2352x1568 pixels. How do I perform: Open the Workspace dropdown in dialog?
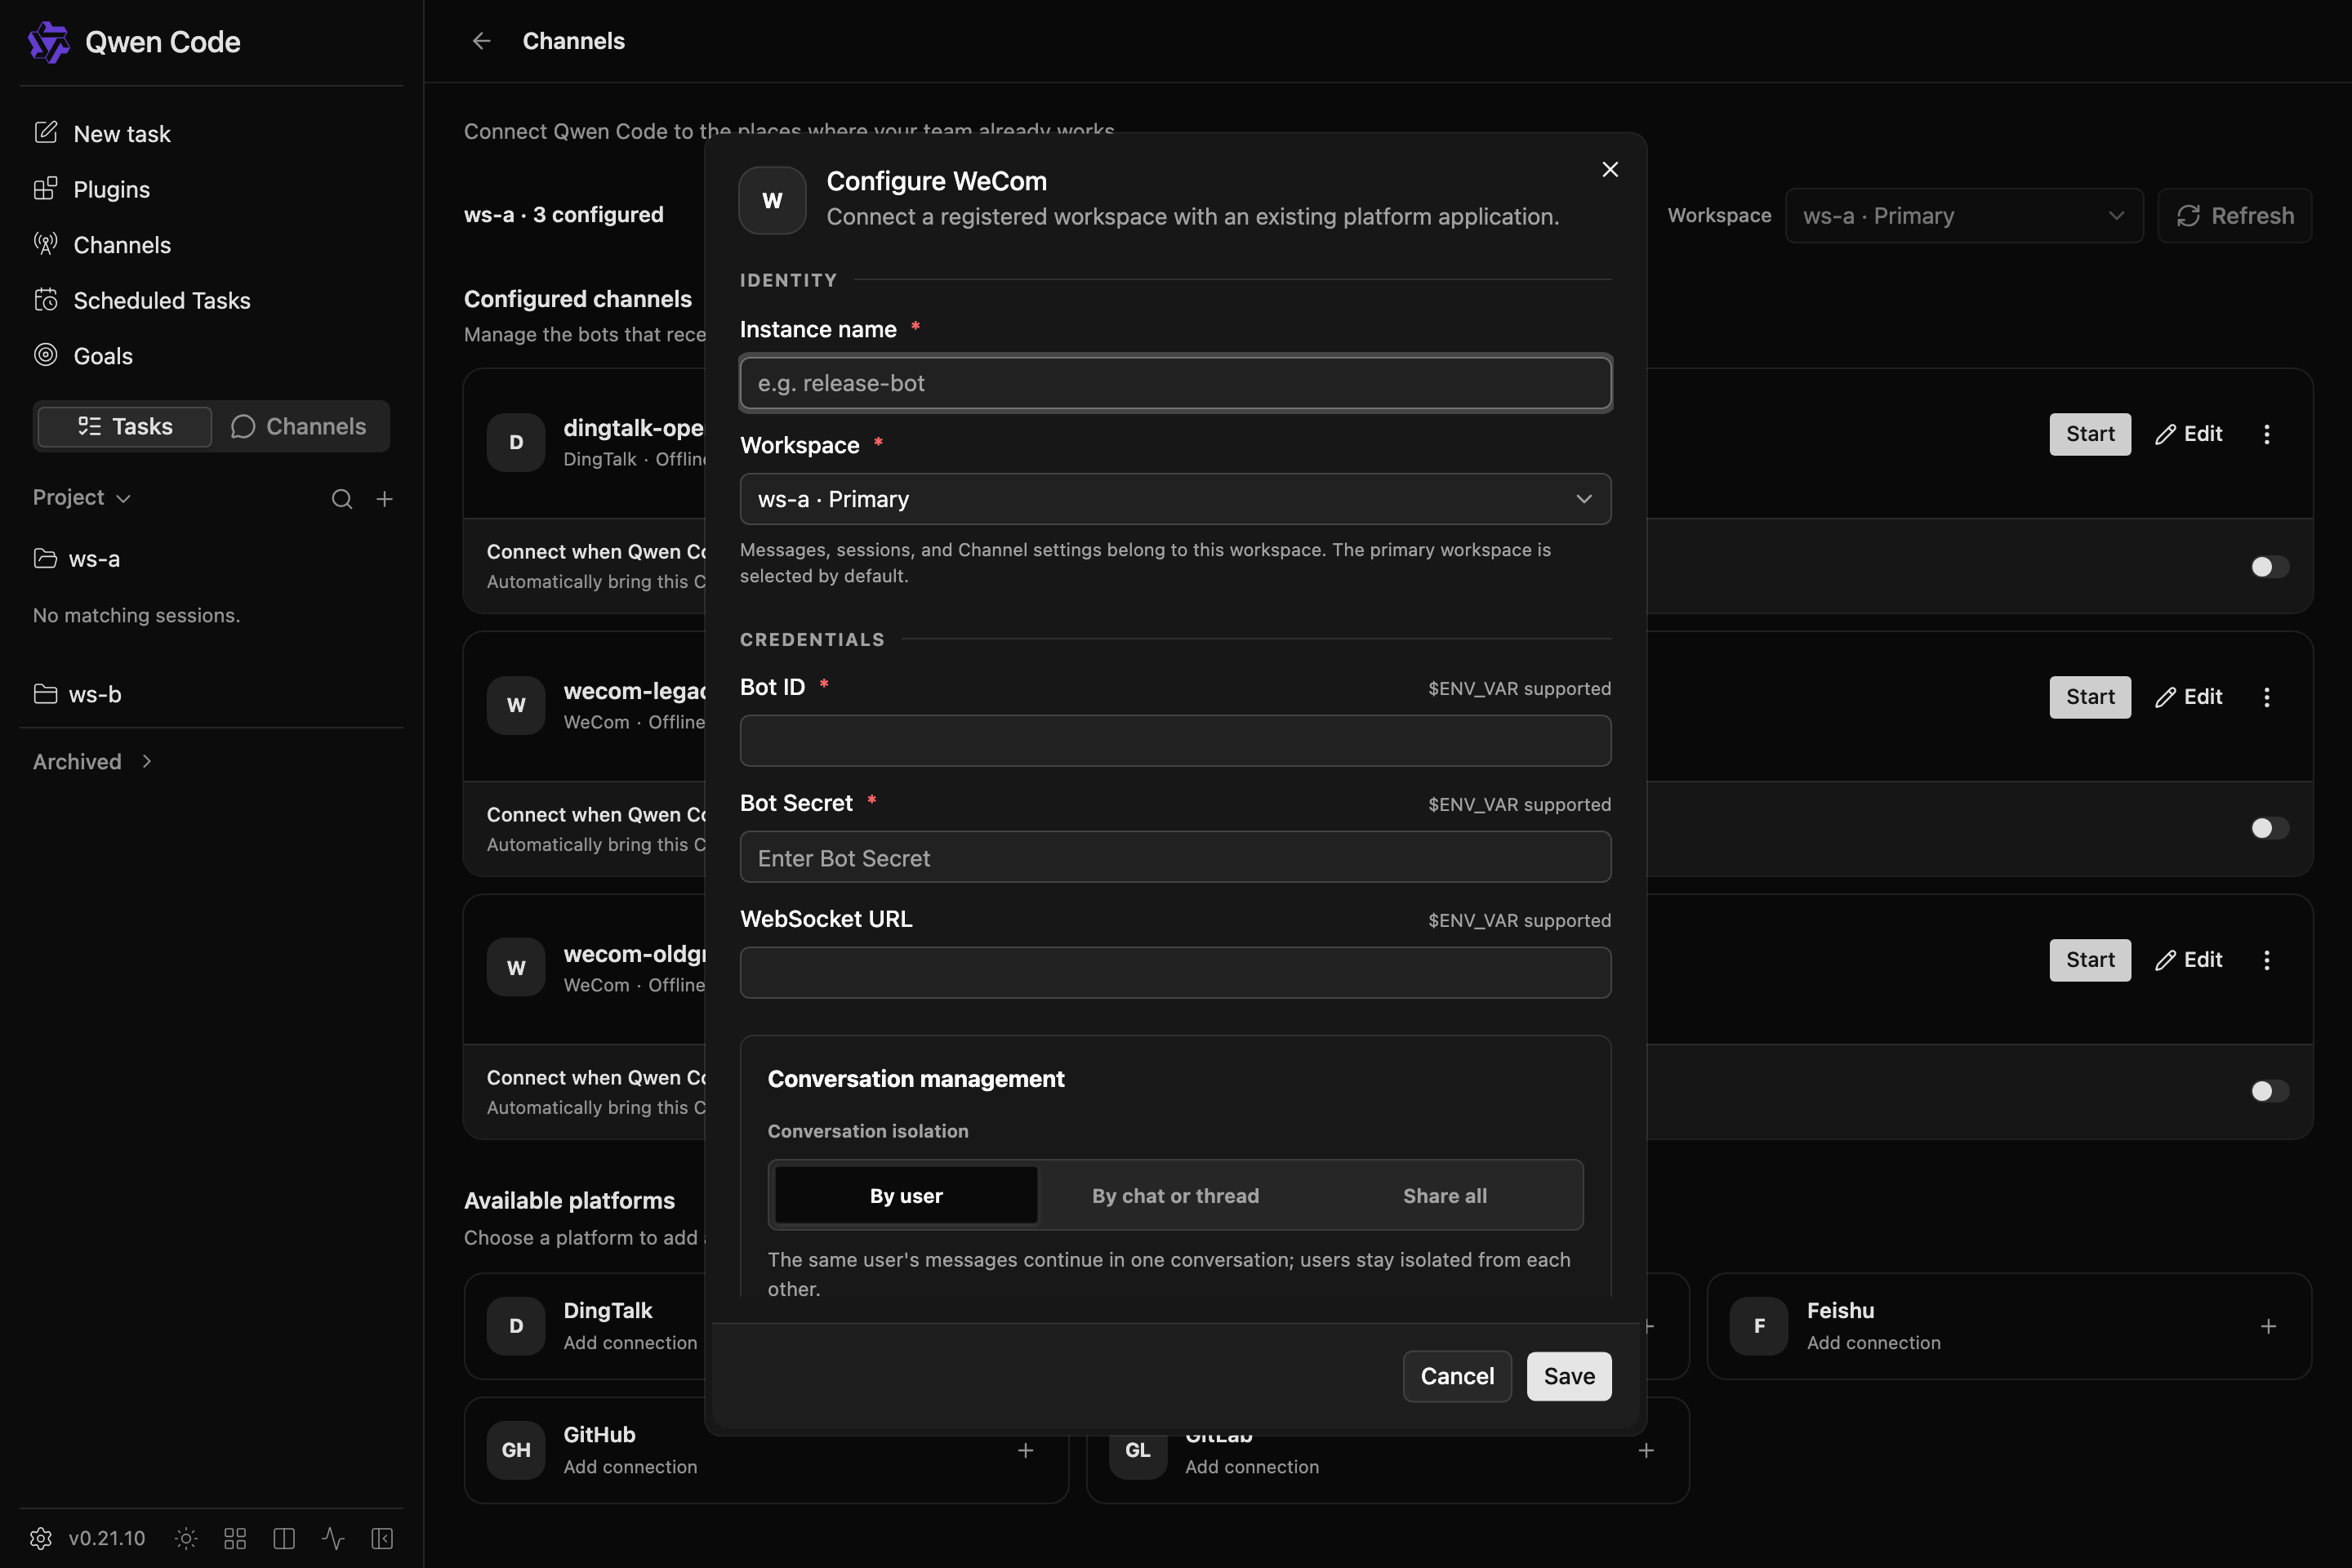pos(1175,499)
